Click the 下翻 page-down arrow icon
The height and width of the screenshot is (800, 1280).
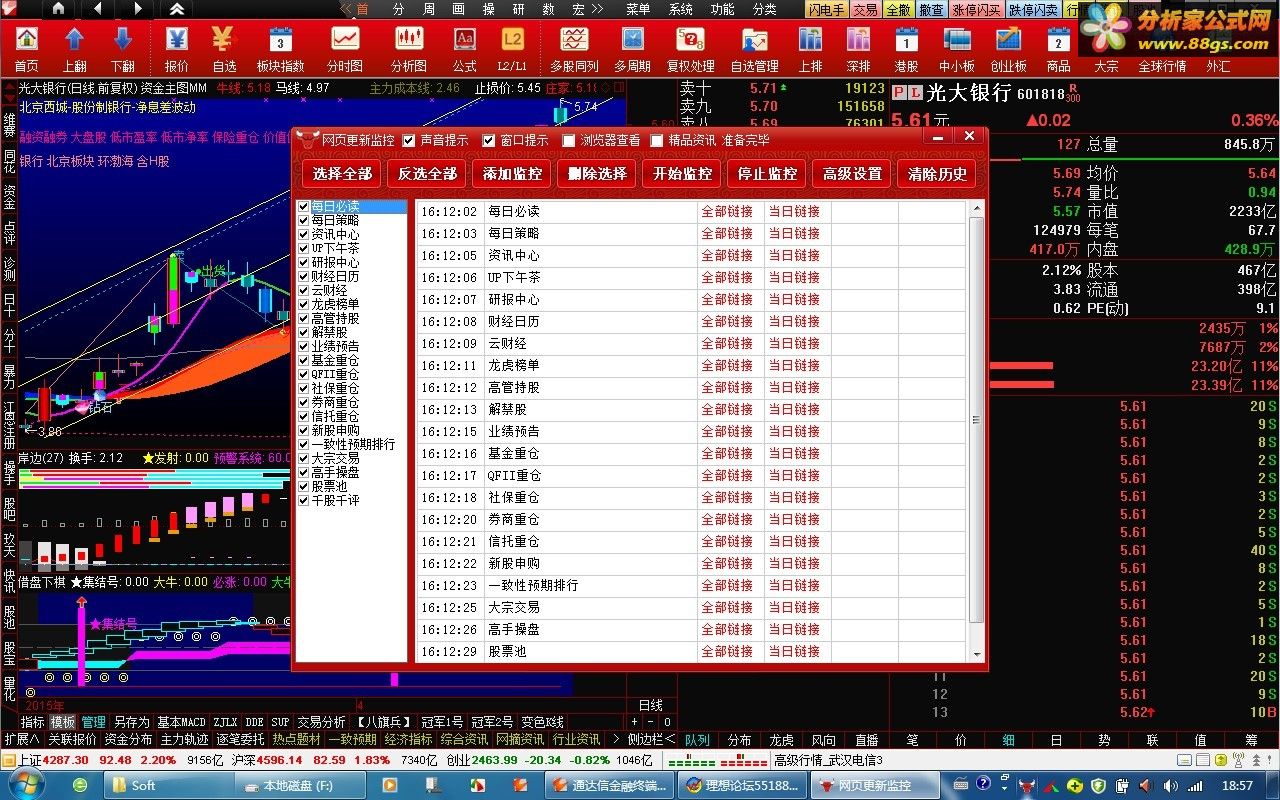tap(123, 40)
